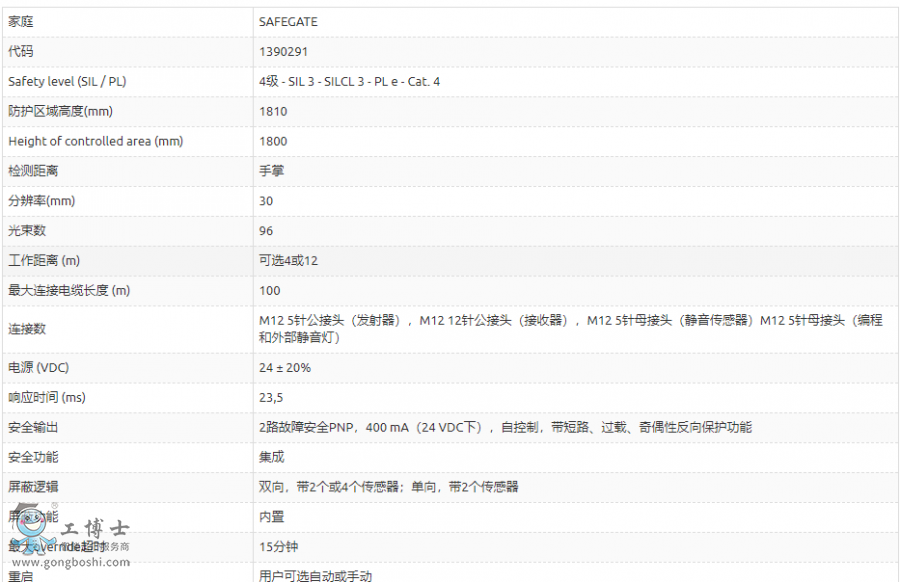Select the 24 ± 20% power supply value

click(285, 368)
